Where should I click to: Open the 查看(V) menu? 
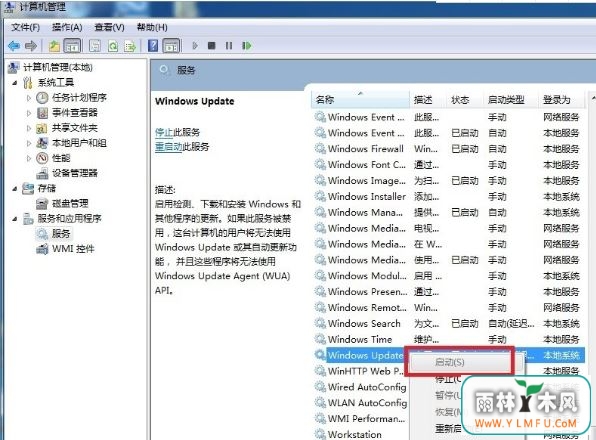pyautogui.click(x=109, y=27)
